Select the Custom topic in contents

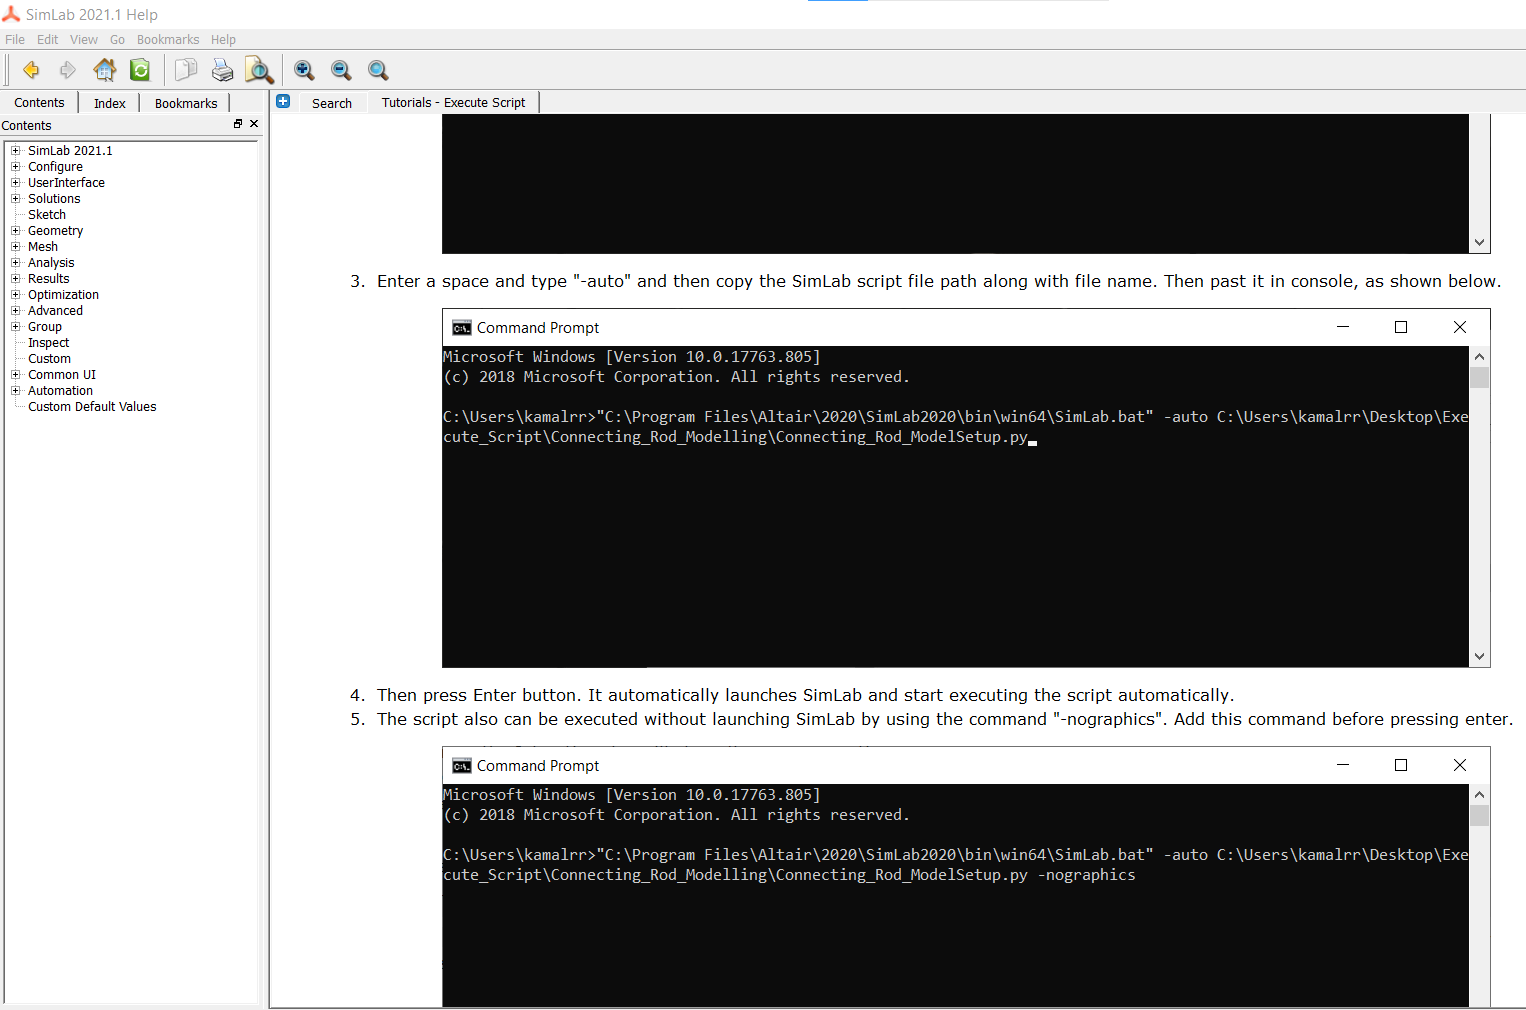coord(49,359)
